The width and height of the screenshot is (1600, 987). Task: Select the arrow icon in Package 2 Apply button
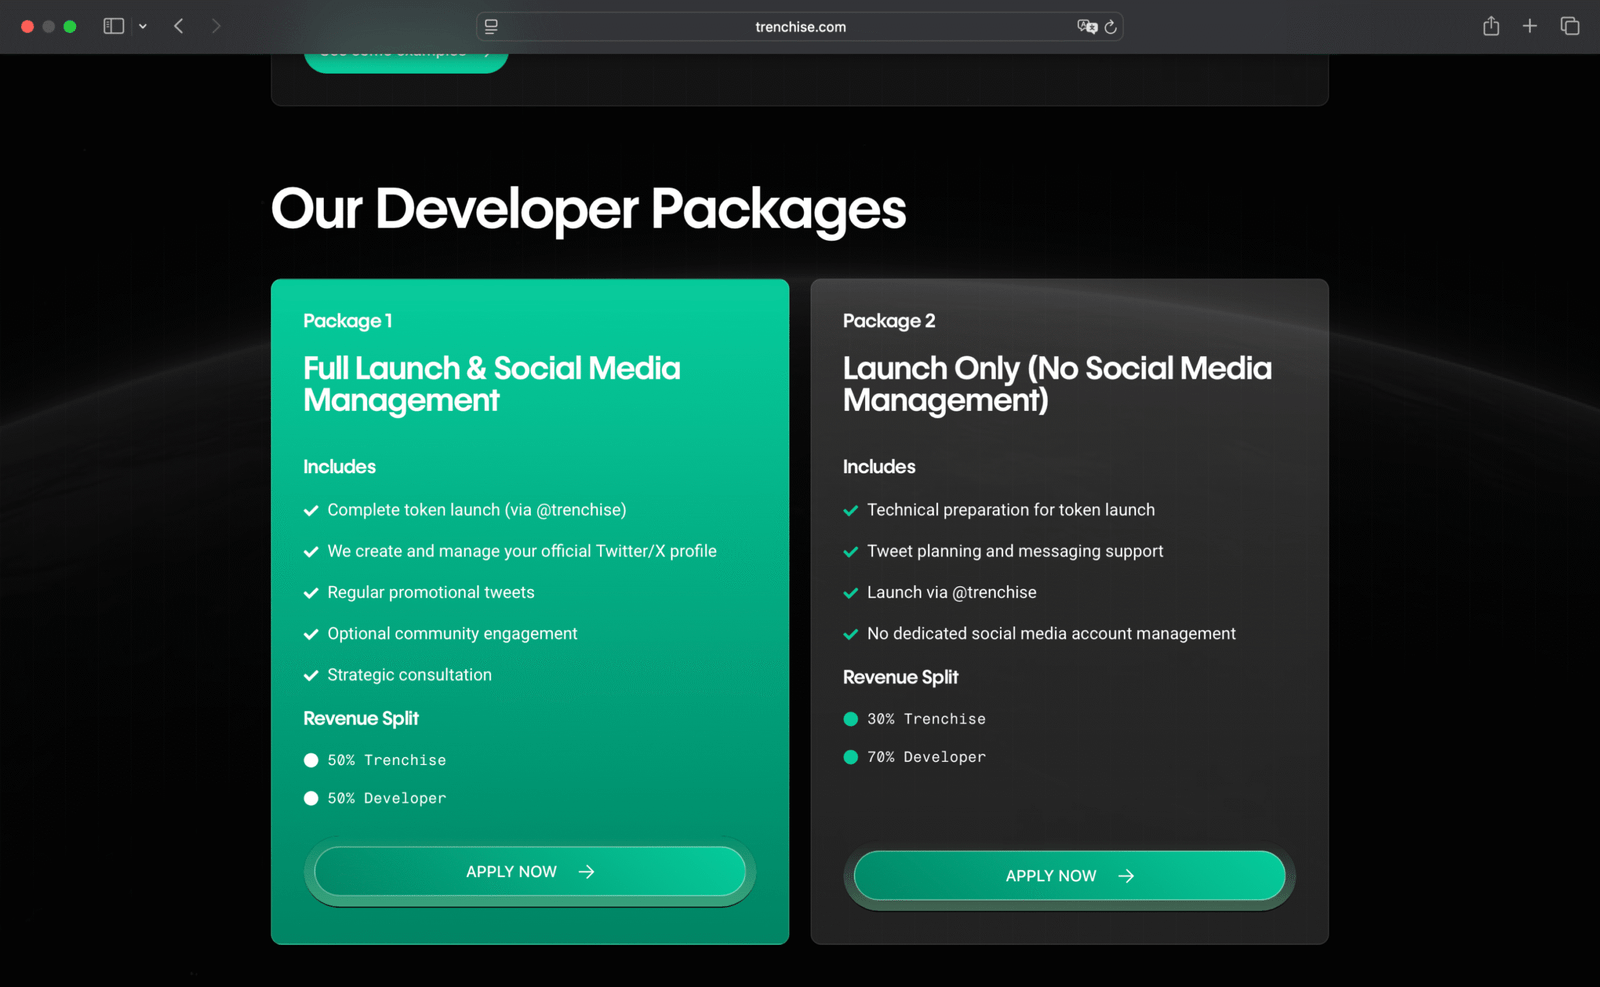click(x=1126, y=876)
